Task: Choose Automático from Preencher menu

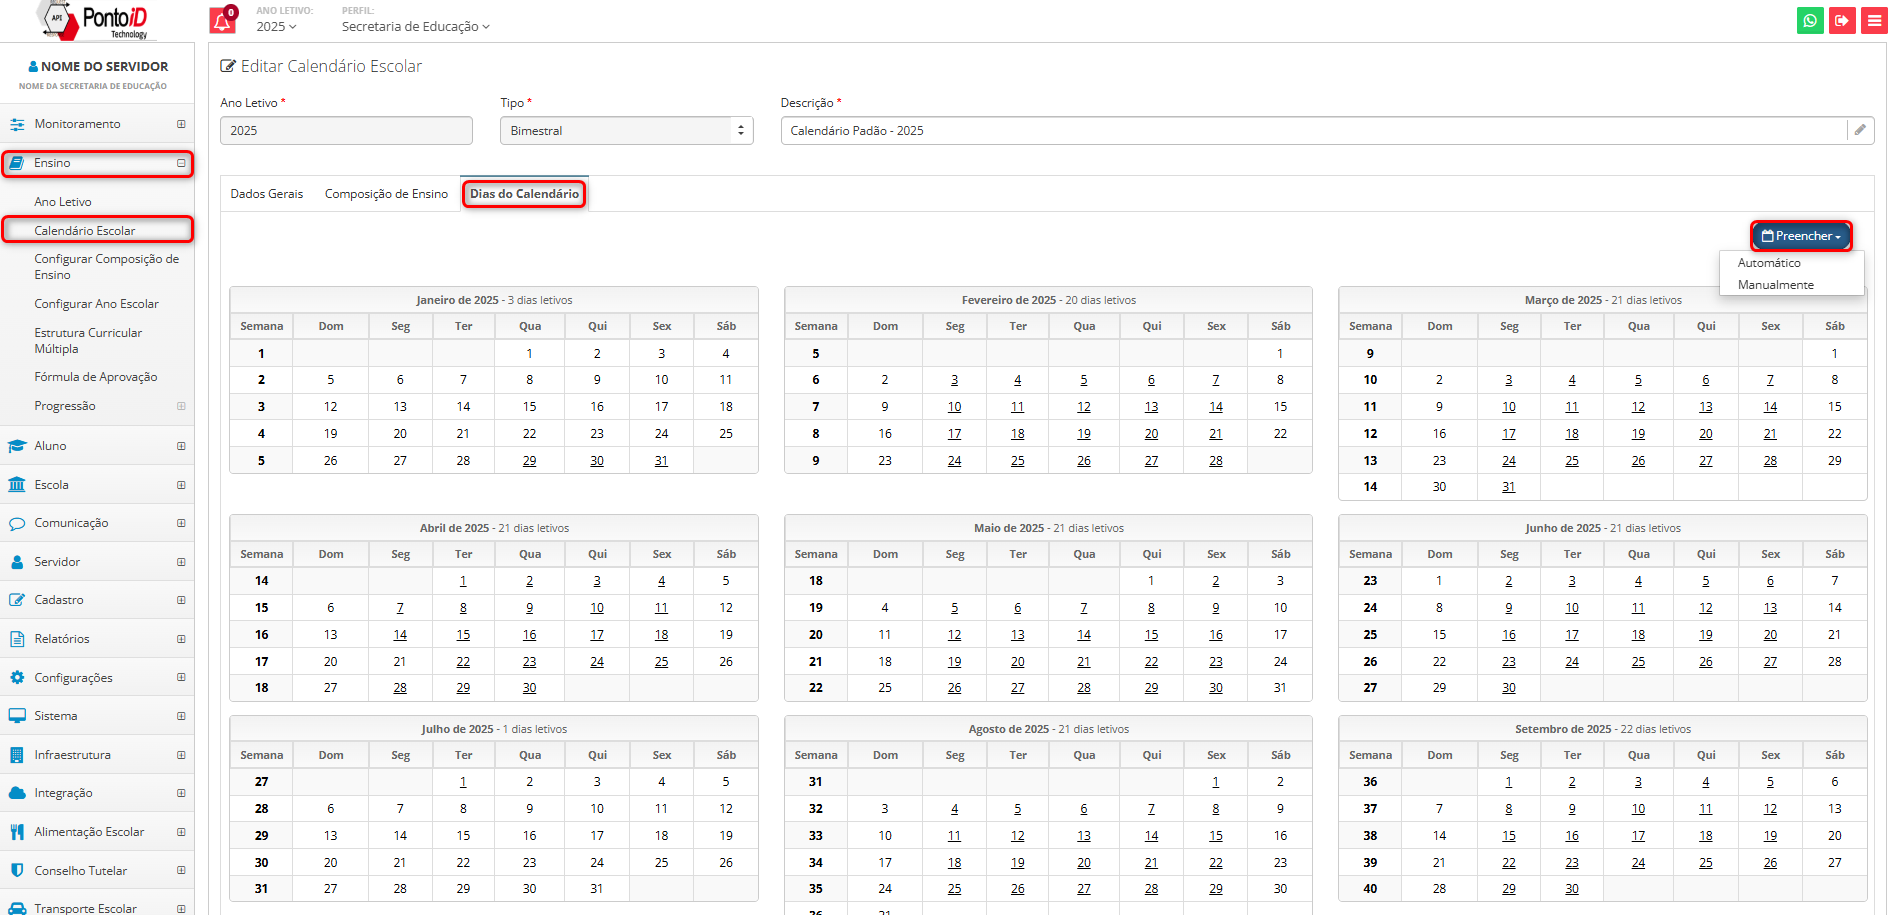Action: pyautogui.click(x=1769, y=263)
